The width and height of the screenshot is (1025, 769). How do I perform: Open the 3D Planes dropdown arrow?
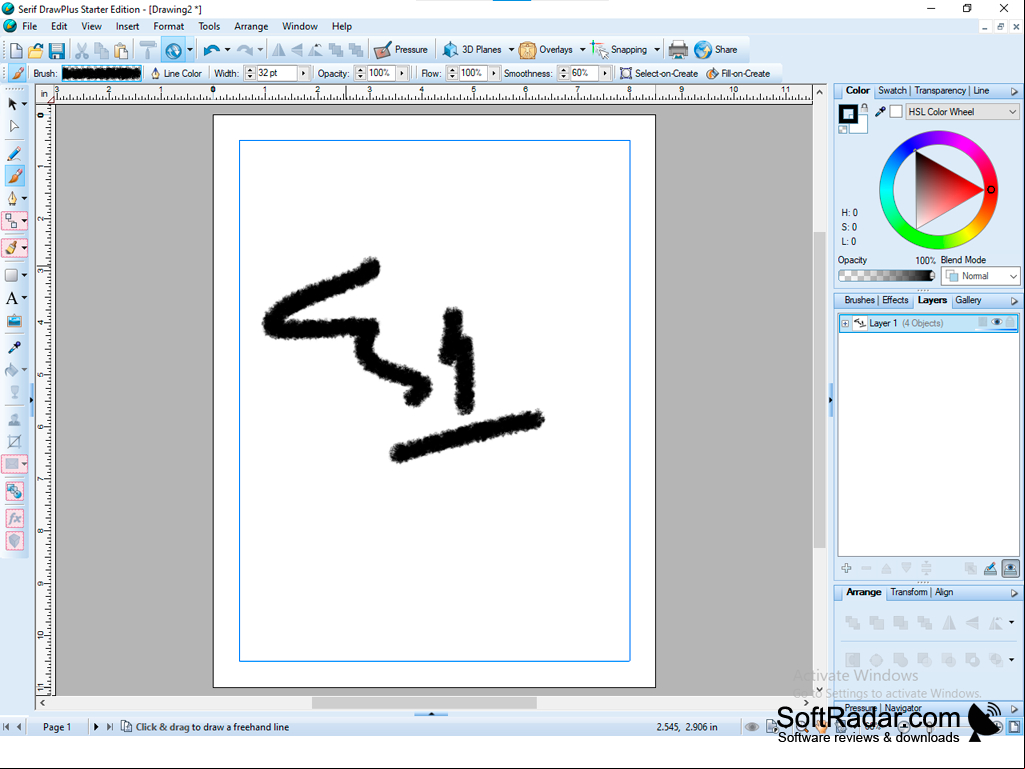point(511,50)
